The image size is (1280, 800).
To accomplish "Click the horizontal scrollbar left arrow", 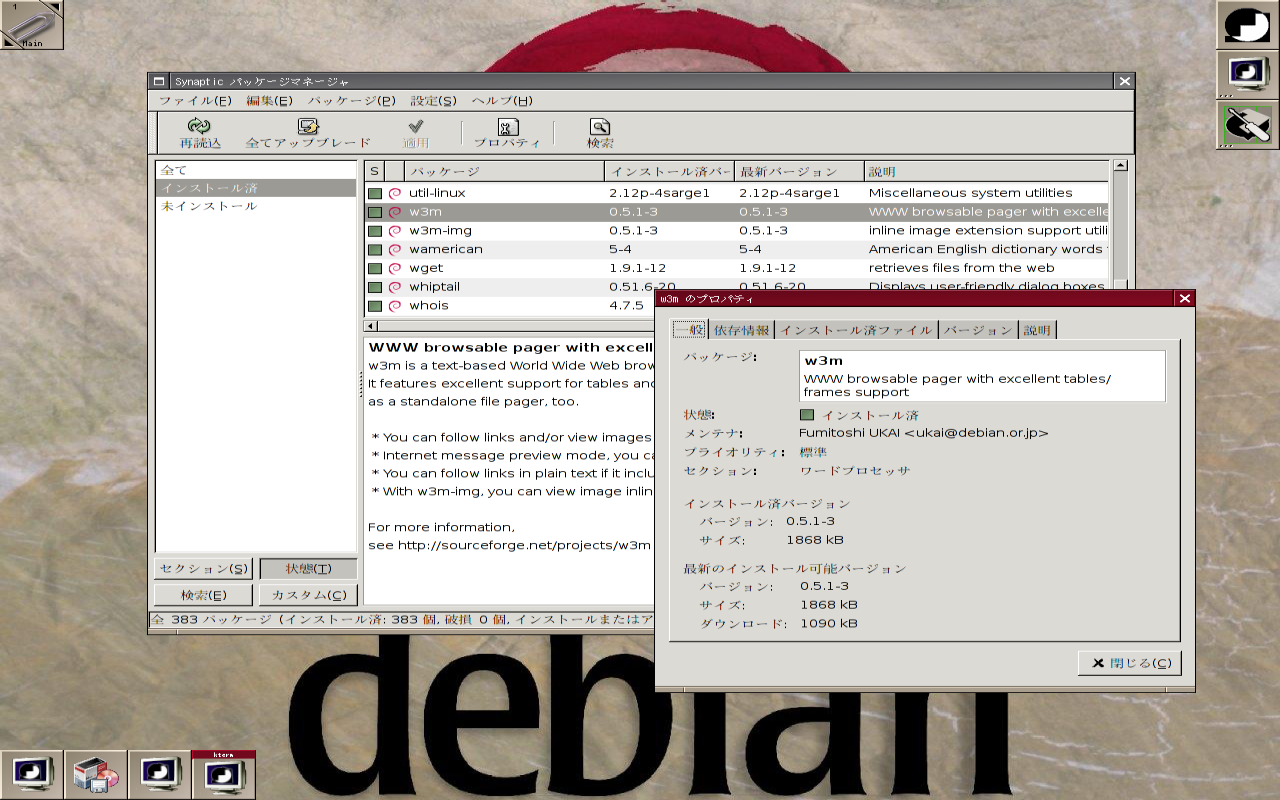I will click(x=371, y=326).
